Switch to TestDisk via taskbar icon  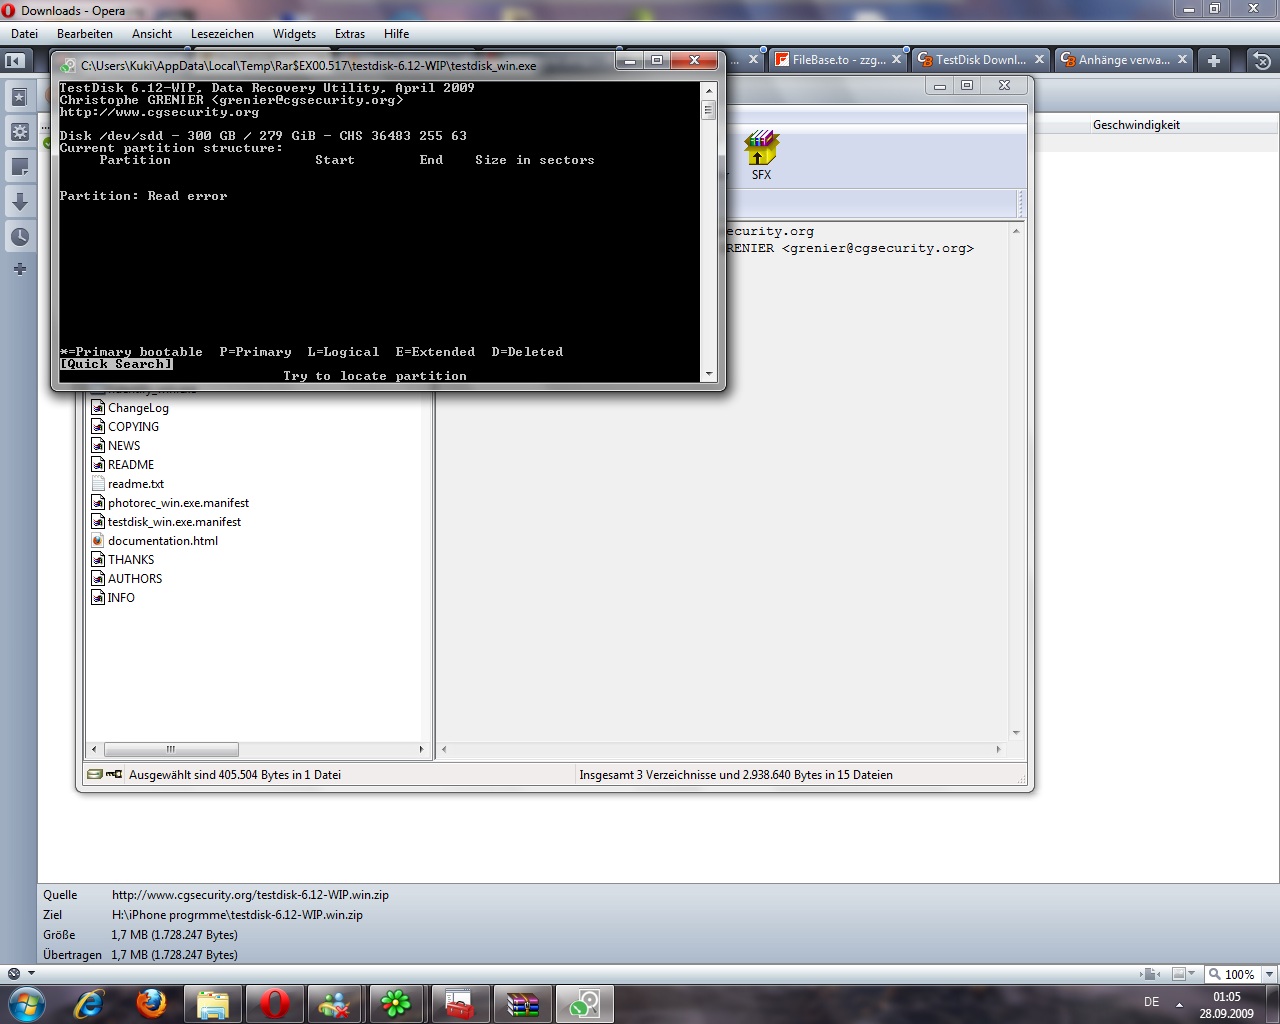coord(584,1004)
